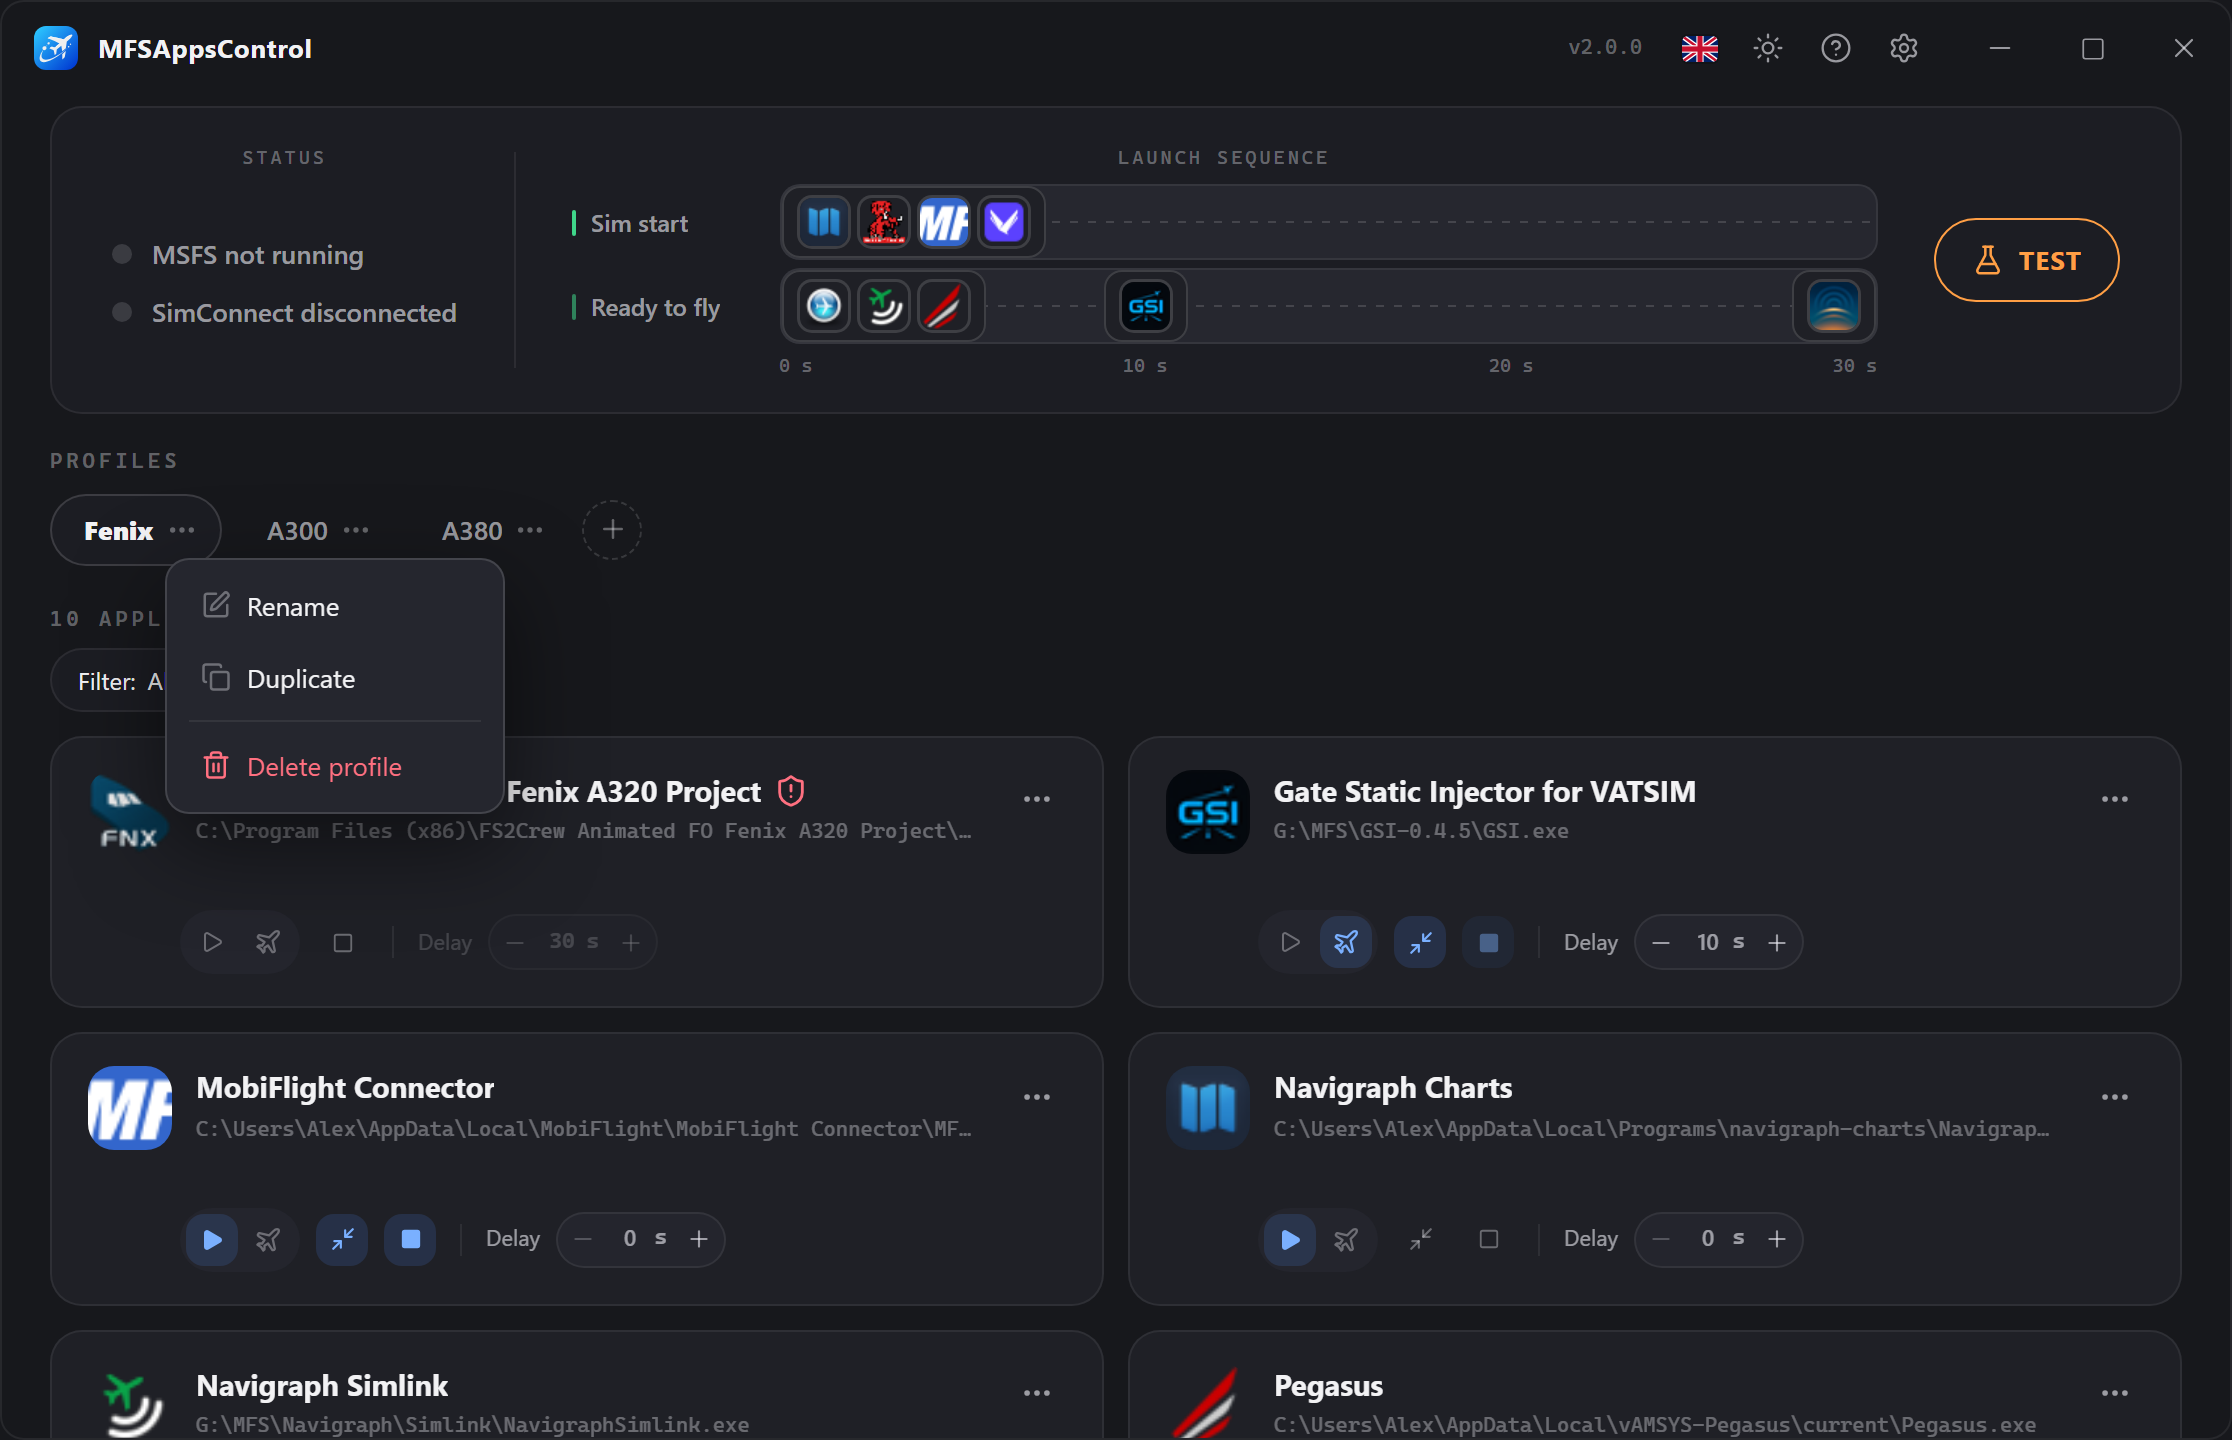The width and height of the screenshot is (2232, 1440).
Task: Click the blue Navigraph Charts icon in Sim start sequence
Action: click(824, 222)
